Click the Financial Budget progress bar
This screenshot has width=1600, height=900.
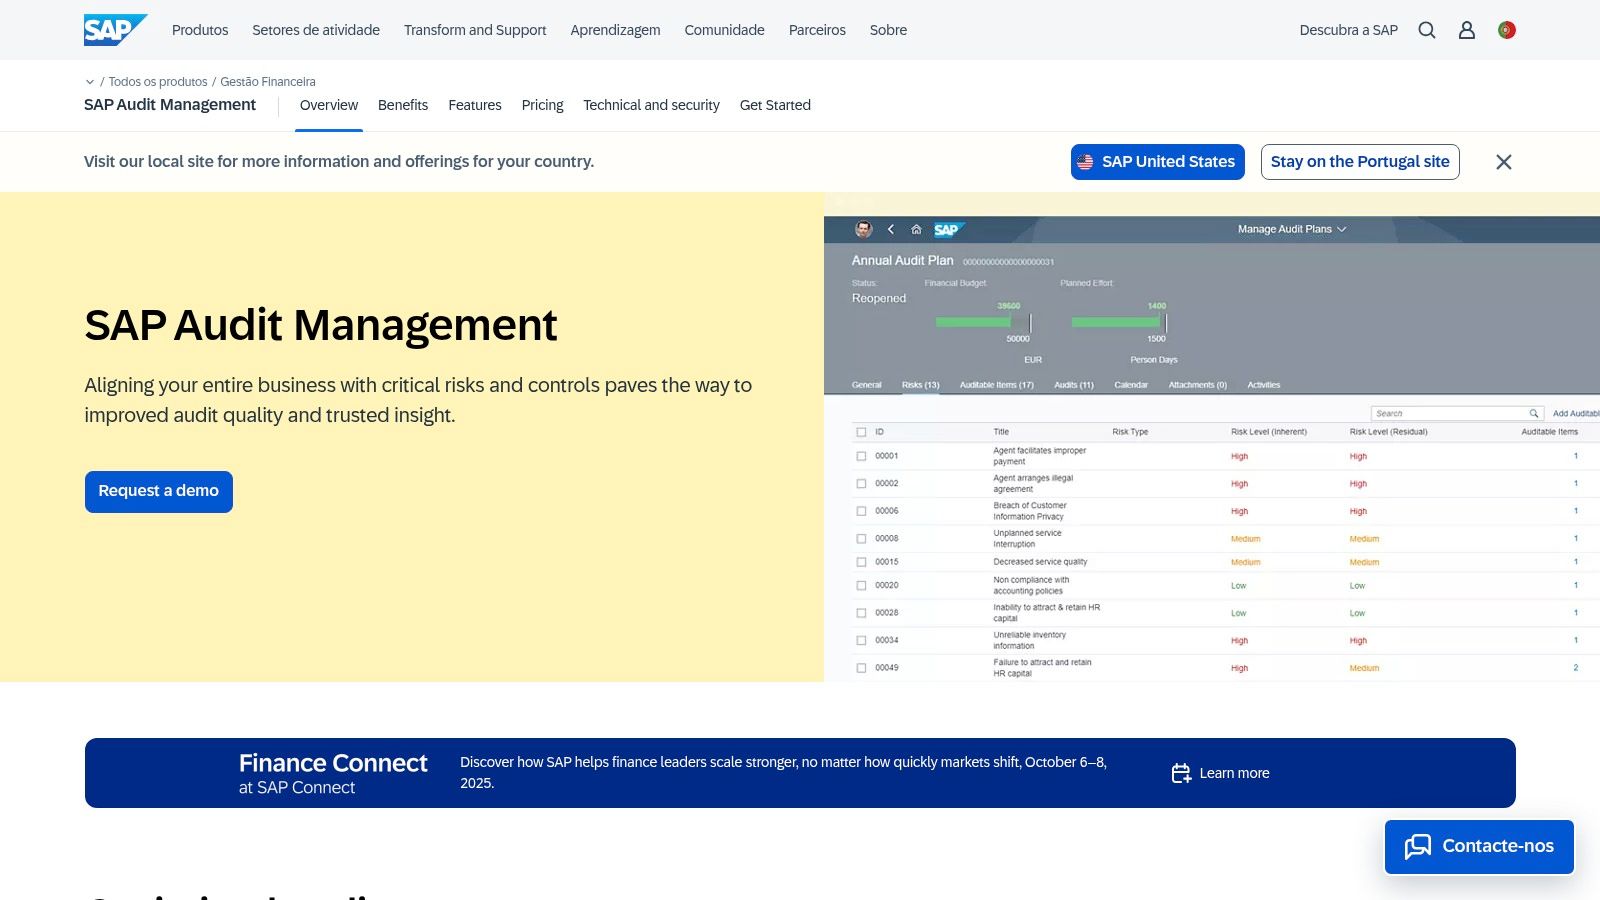983,322
